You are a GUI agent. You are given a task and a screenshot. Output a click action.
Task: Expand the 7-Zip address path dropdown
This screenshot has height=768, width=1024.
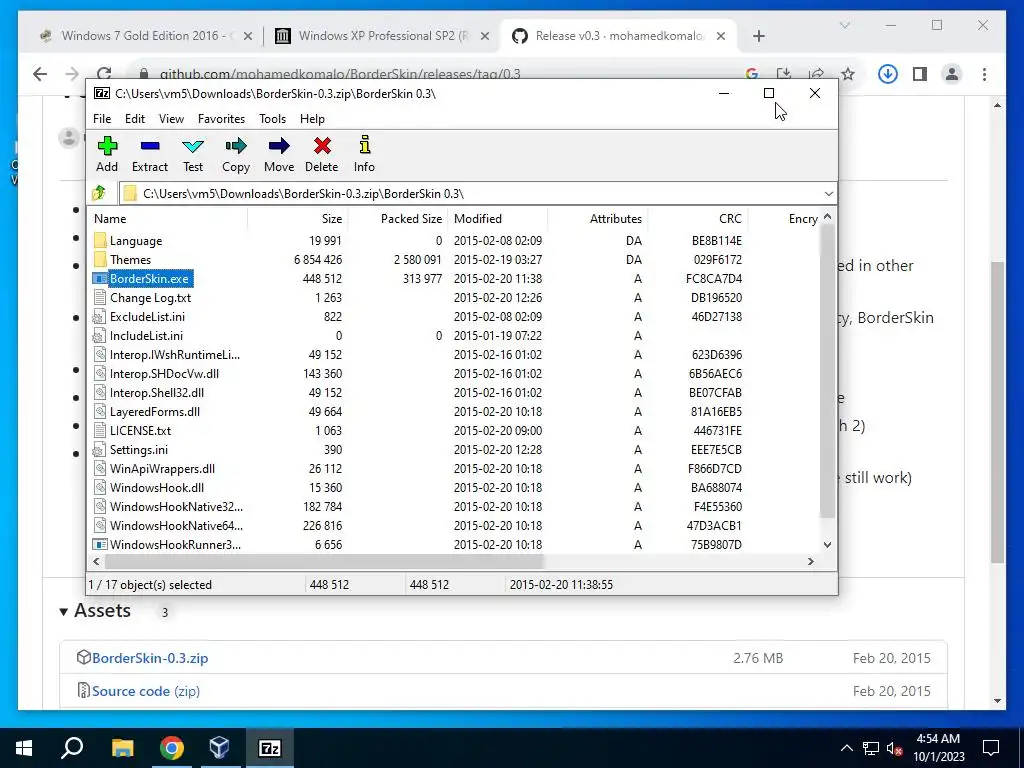[x=828, y=194]
